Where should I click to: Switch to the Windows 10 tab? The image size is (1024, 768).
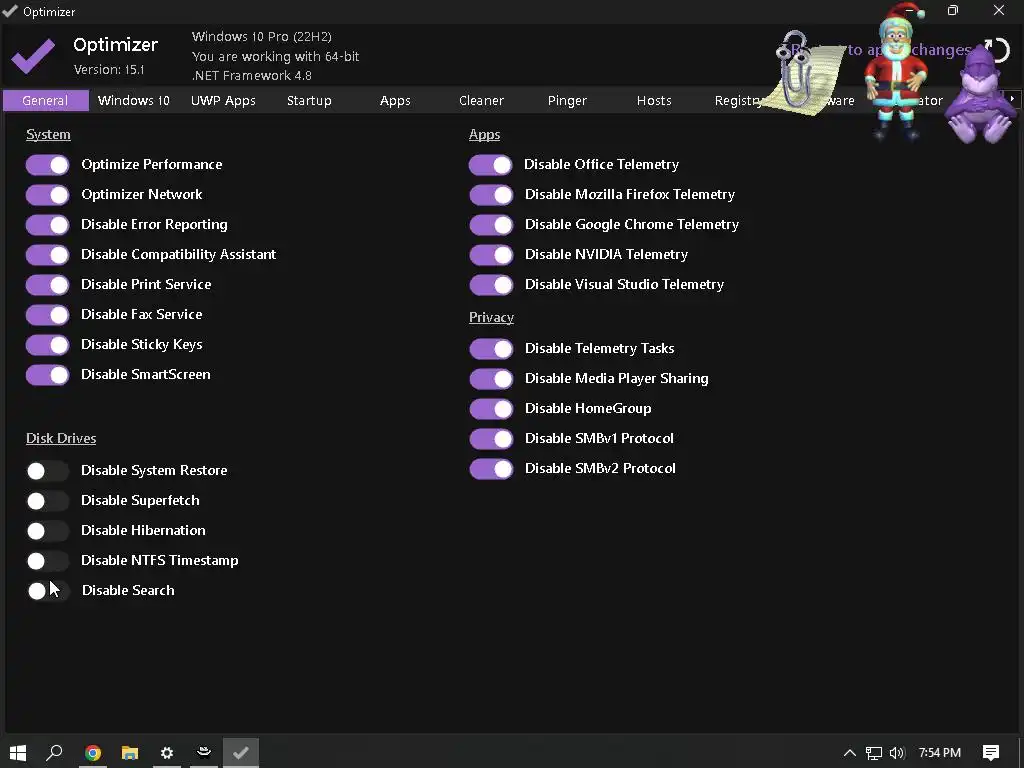pyautogui.click(x=134, y=101)
